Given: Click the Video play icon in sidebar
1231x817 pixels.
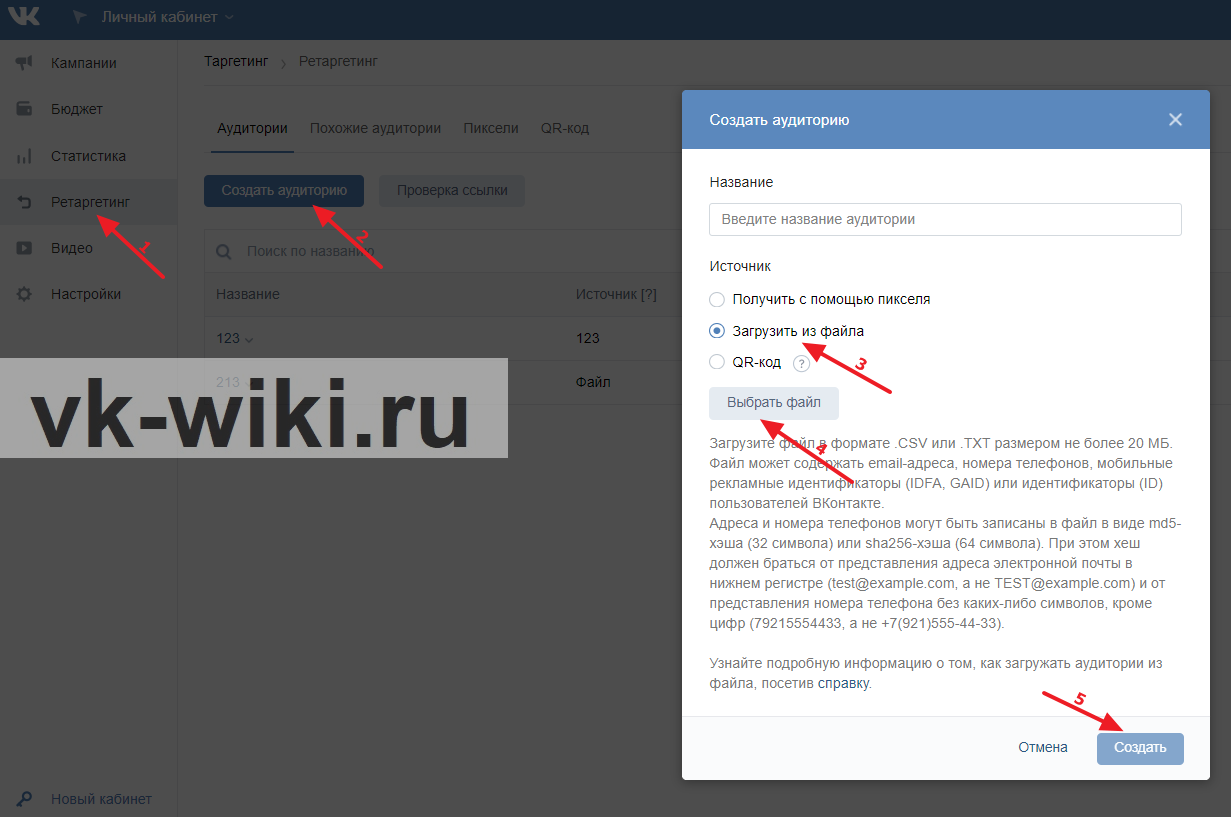Looking at the screenshot, I should 25,248.
